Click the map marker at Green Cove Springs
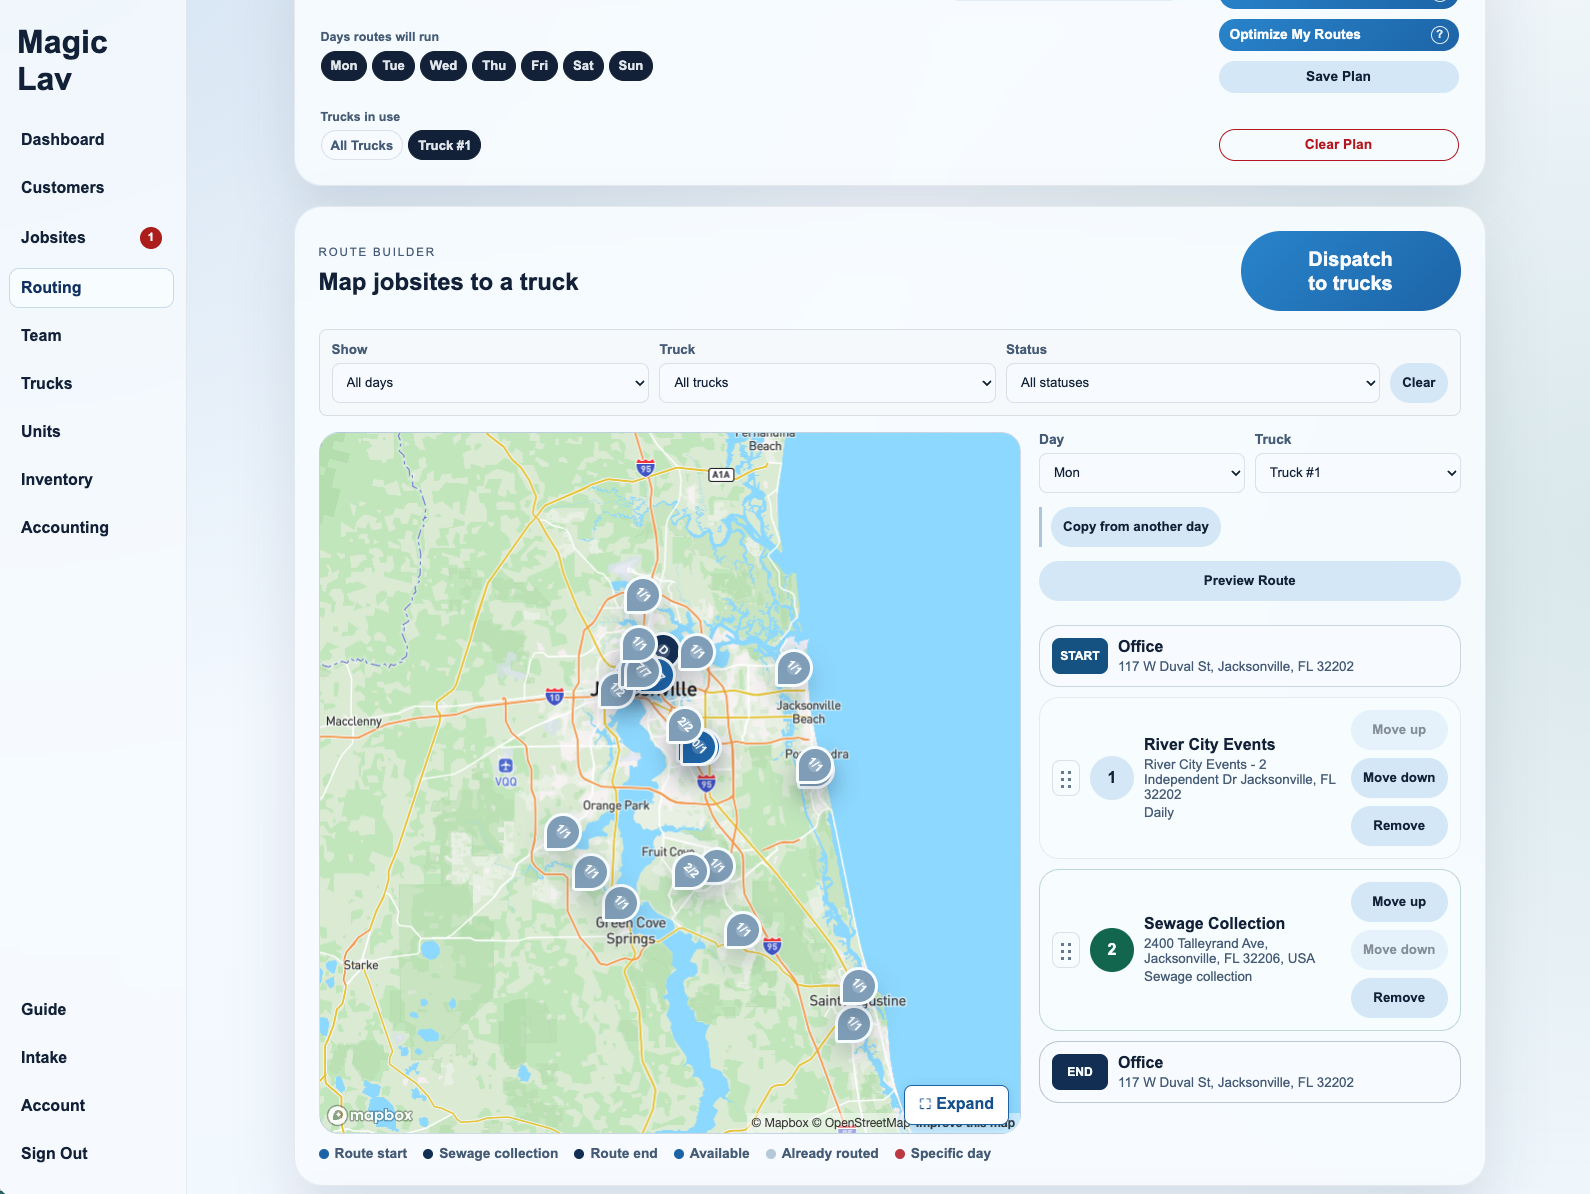1590x1194 pixels. pyautogui.click(x=621, y=904)
